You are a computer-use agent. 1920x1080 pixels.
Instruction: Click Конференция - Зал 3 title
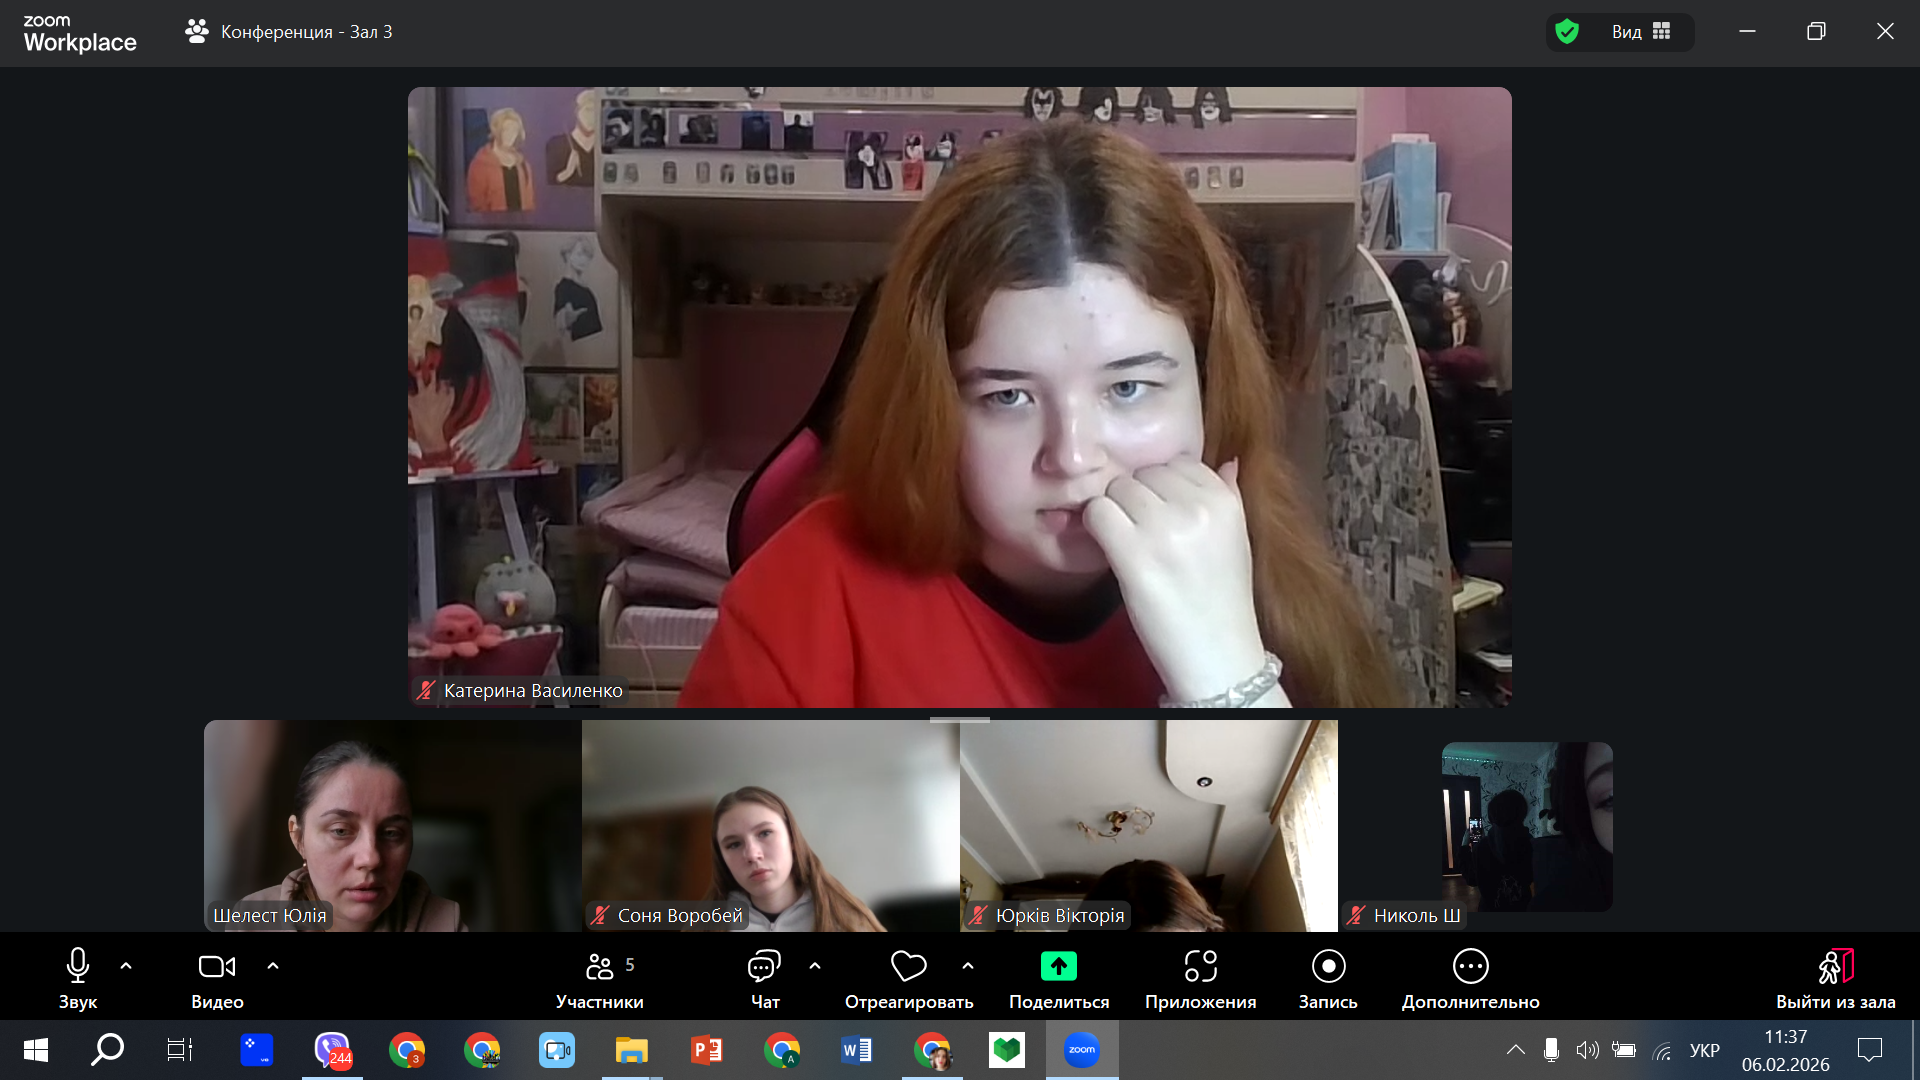pos(306,32)
